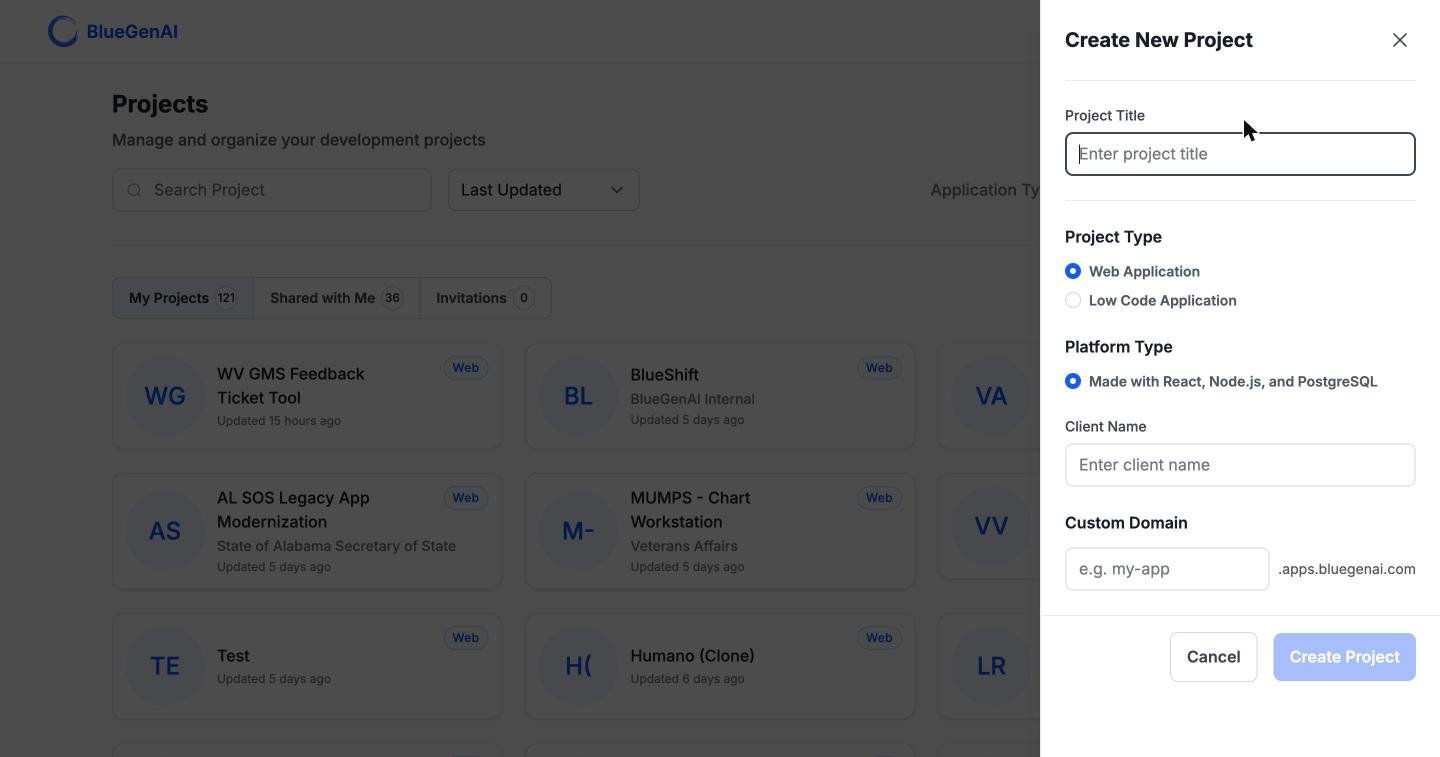
Task: Click the .apps.bluegenai.com suffix text
Action: [x=1347, y=569]
